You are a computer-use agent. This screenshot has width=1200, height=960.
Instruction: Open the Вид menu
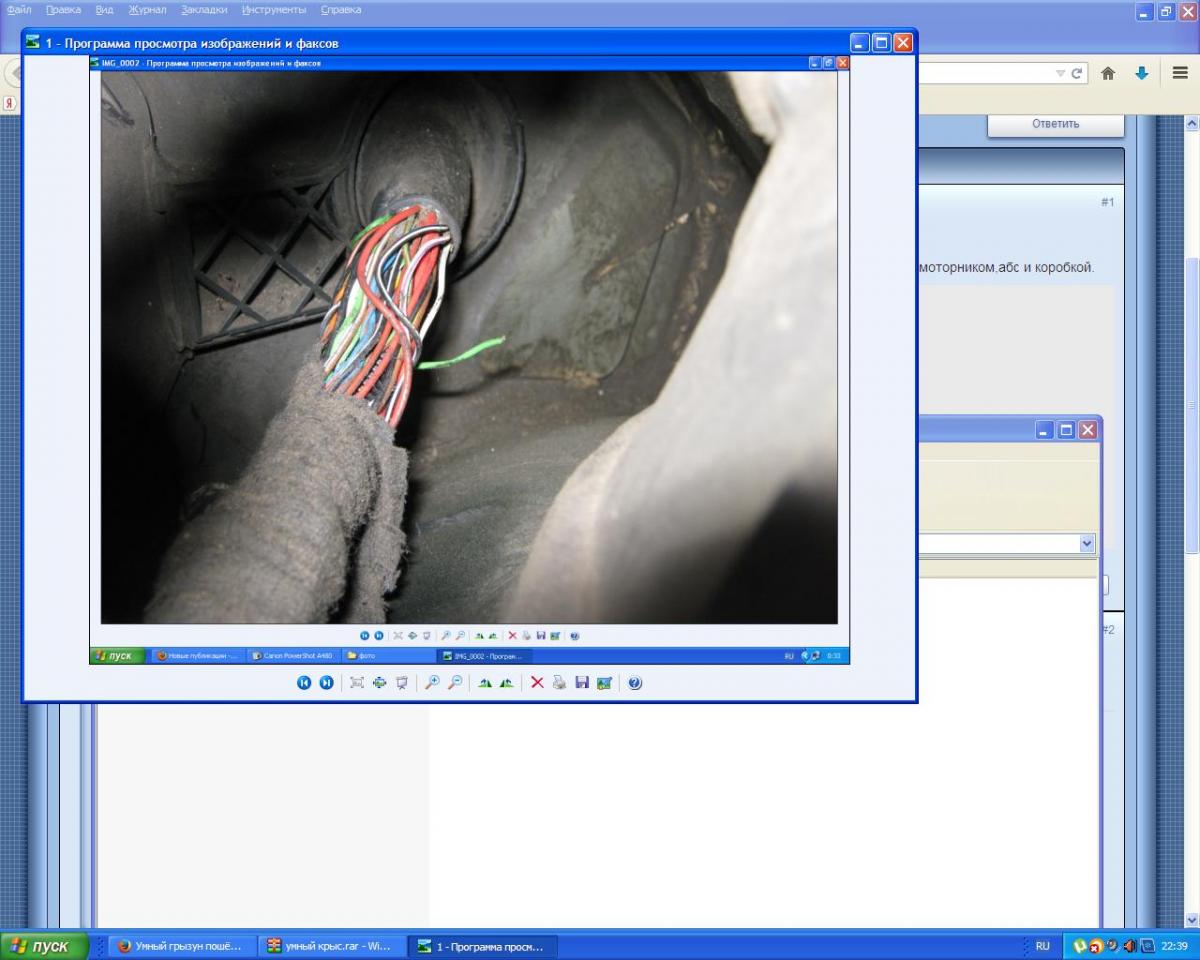104,9
